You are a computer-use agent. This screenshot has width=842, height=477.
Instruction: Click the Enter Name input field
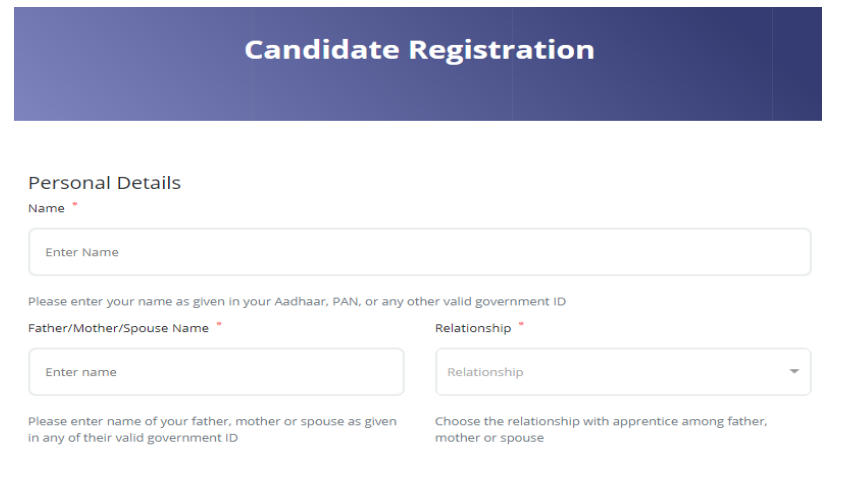pos(419,252)
